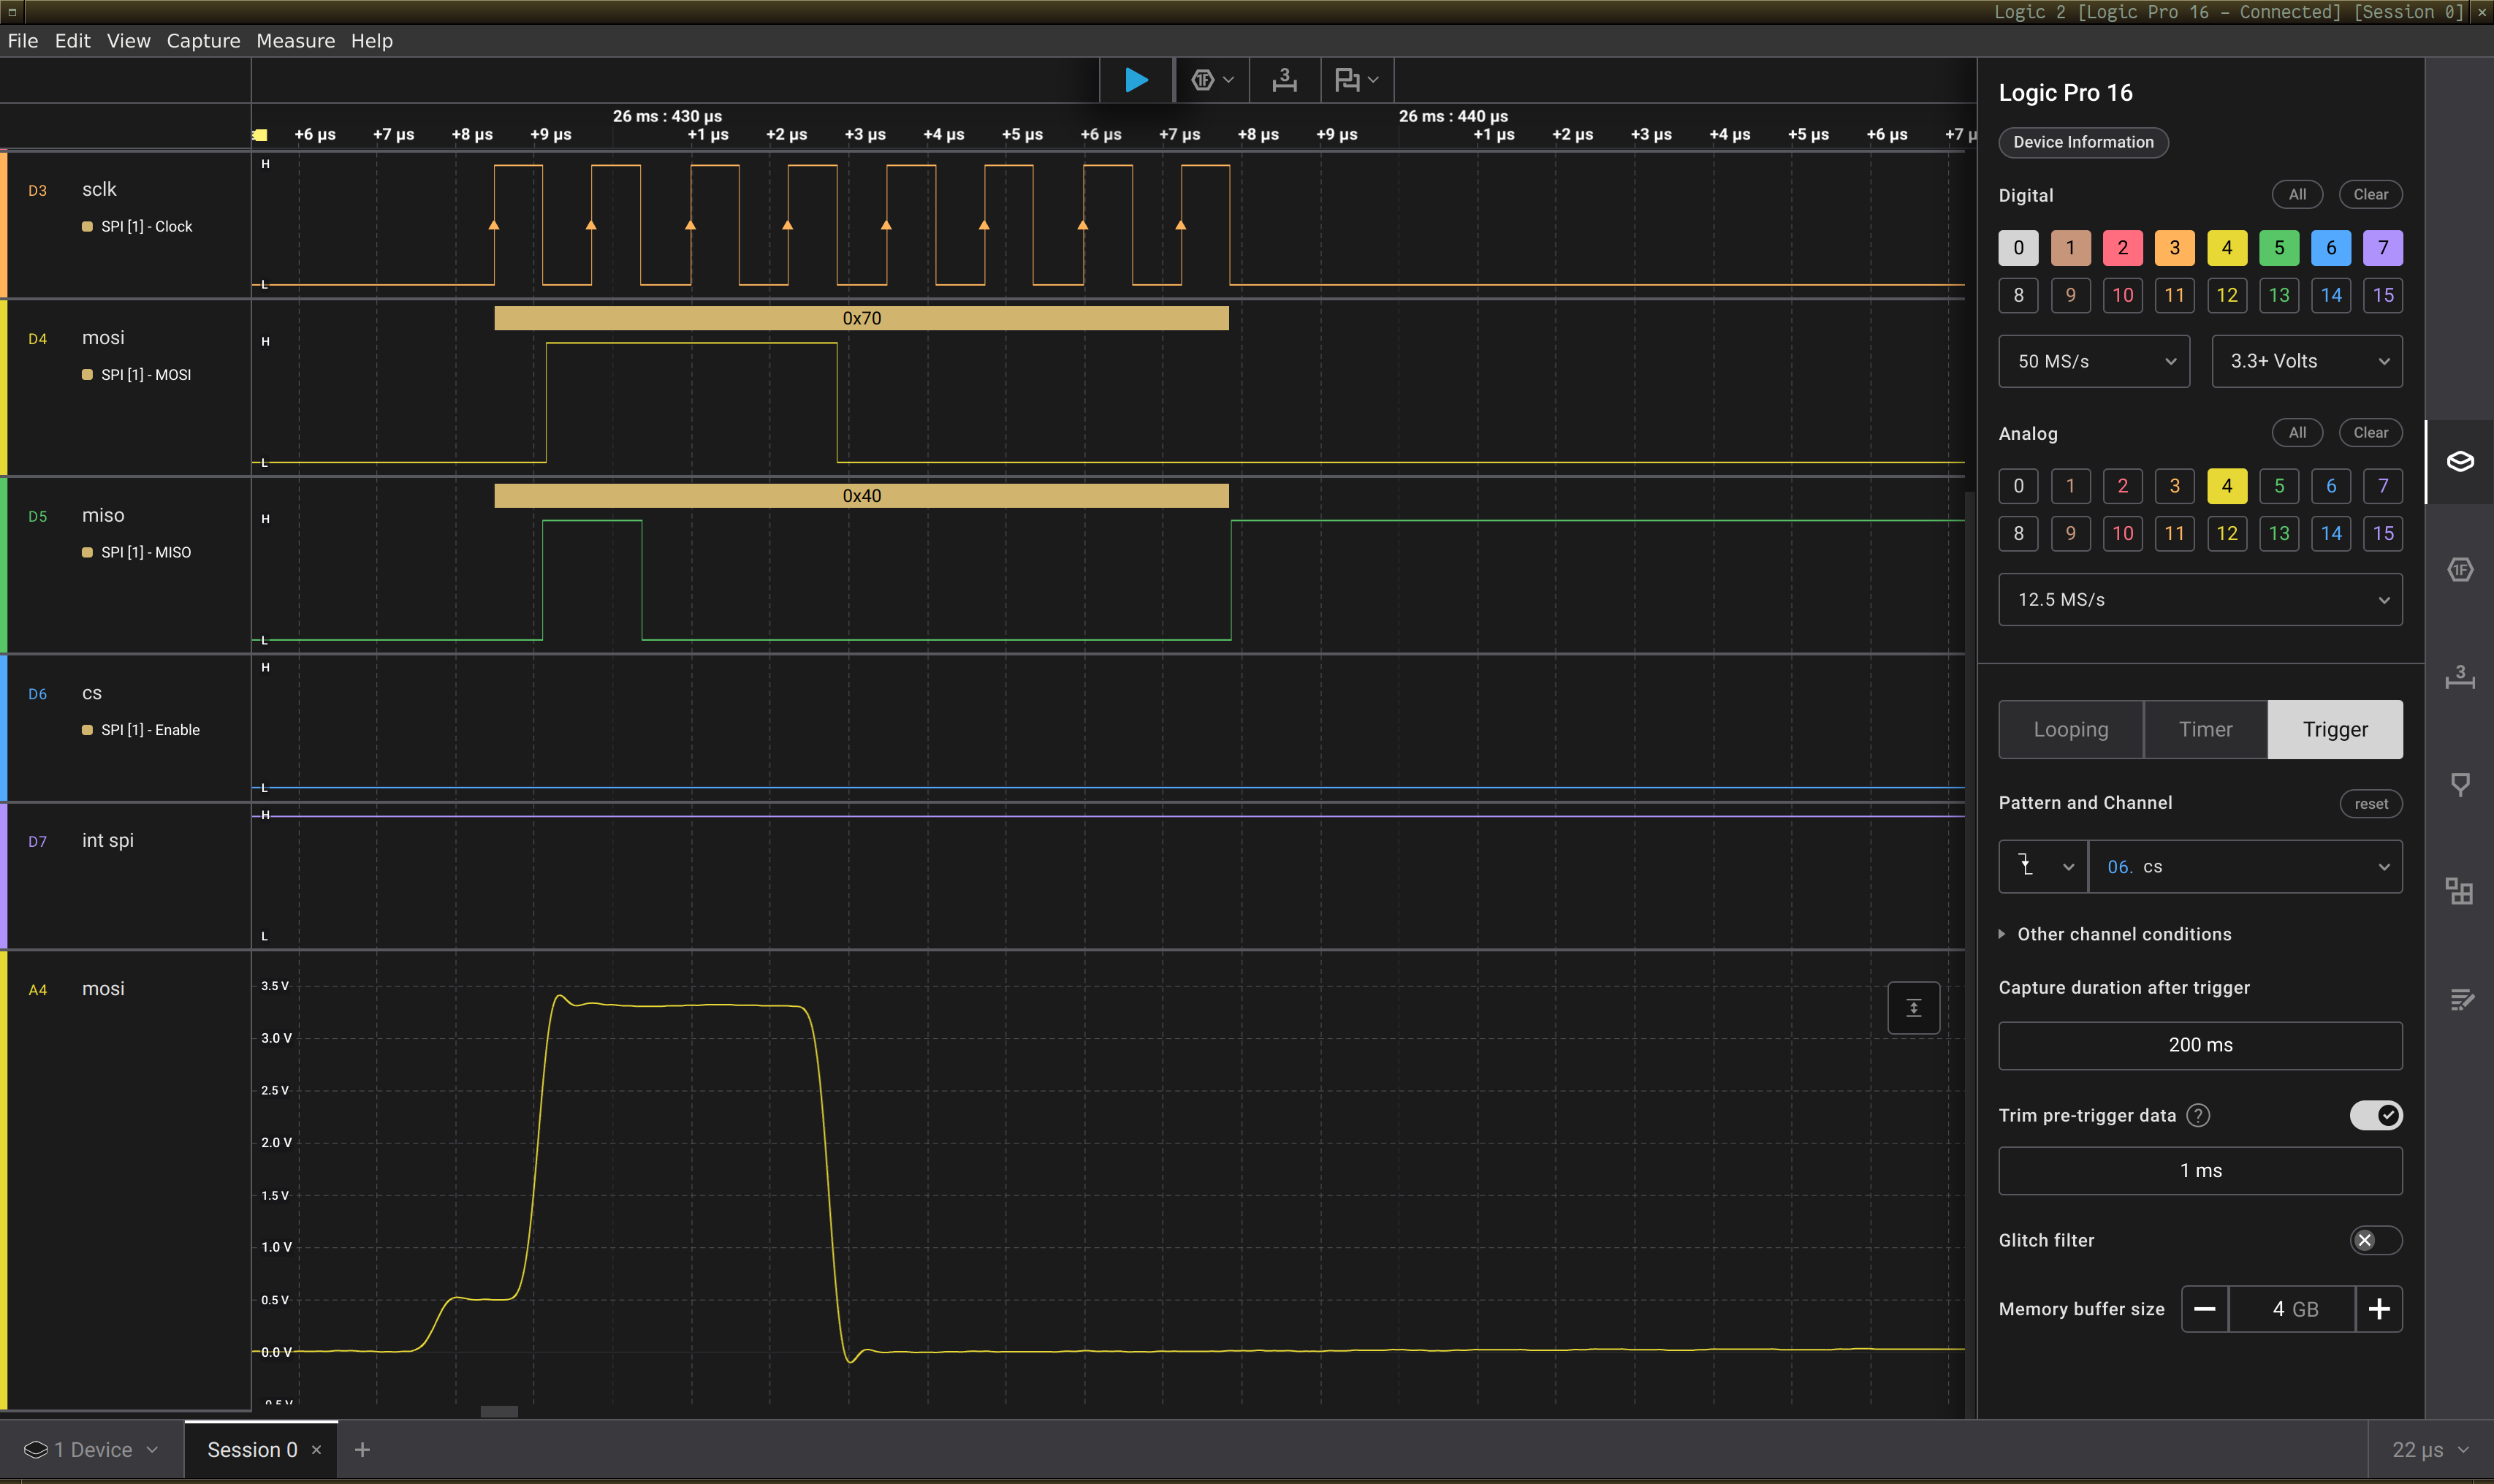Disable analog channel 4

coord(2228,486)
